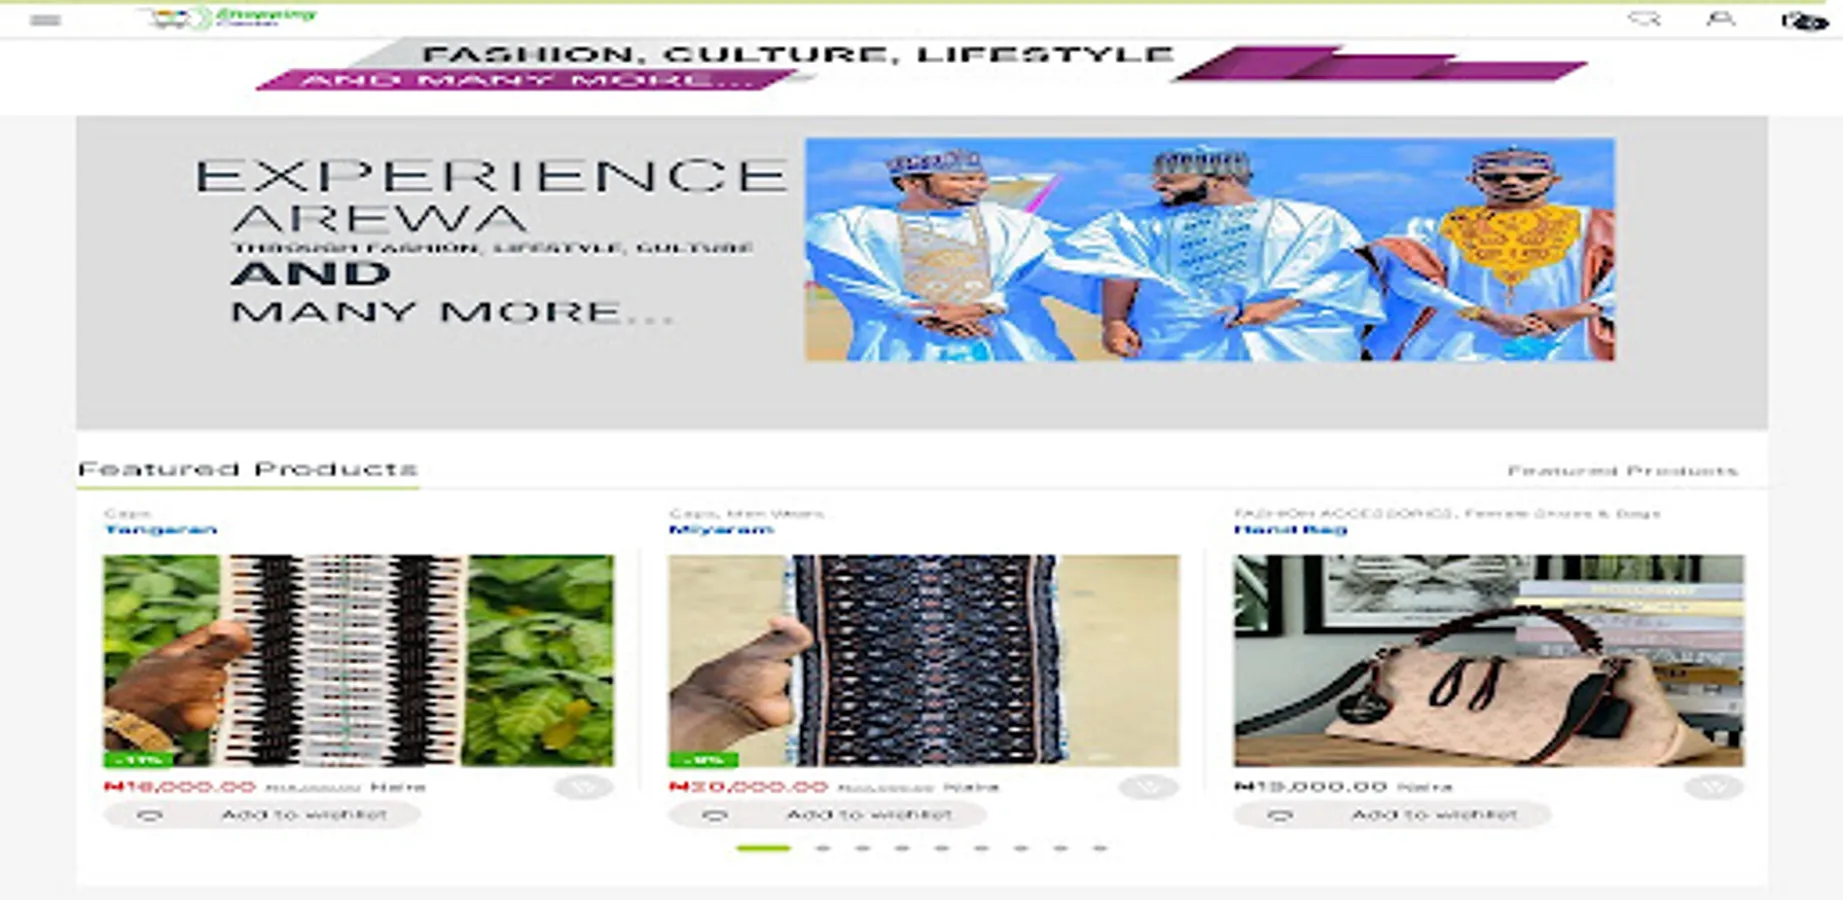Click the Hand Bag product image
Screen dimensions: 1843x900
tap(1488, 661)
